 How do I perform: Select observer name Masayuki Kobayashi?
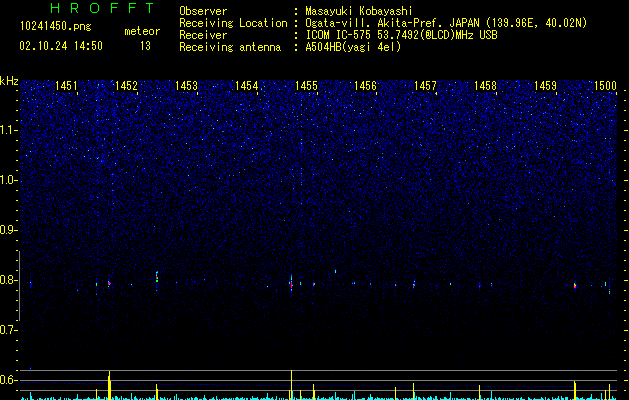(359, 11)
